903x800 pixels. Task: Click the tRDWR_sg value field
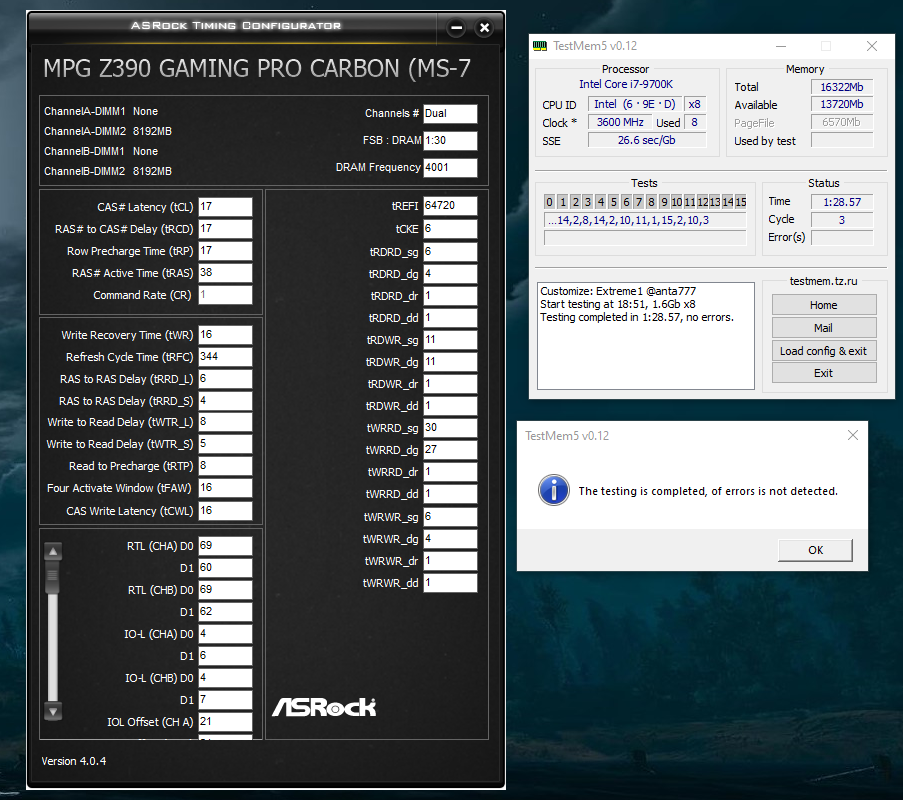pyautogui.click(x=450, y=340)
